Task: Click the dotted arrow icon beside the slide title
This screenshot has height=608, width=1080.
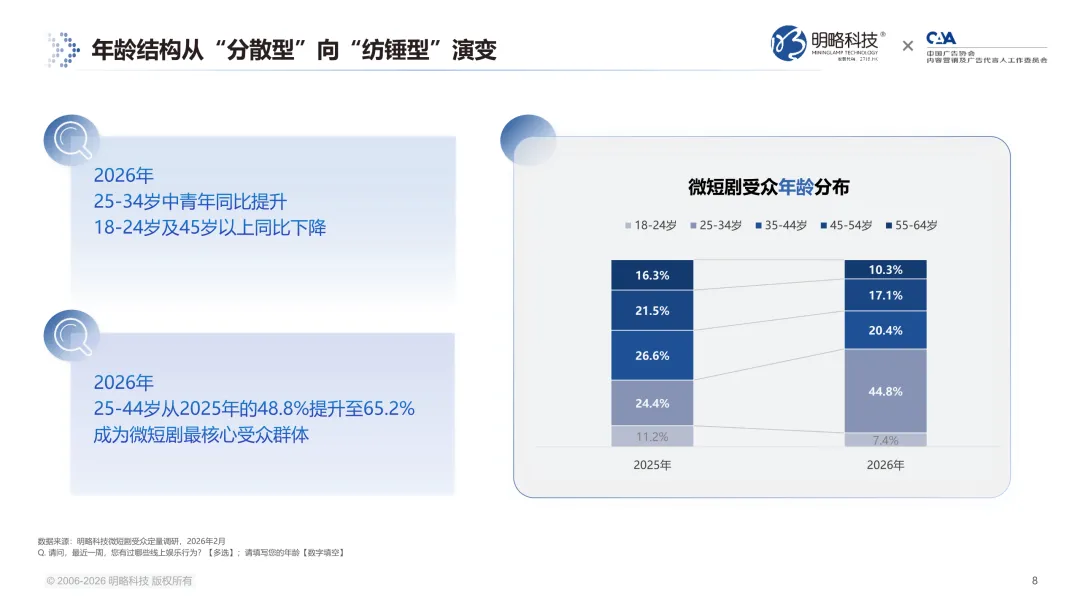Action: click(63, 50)
